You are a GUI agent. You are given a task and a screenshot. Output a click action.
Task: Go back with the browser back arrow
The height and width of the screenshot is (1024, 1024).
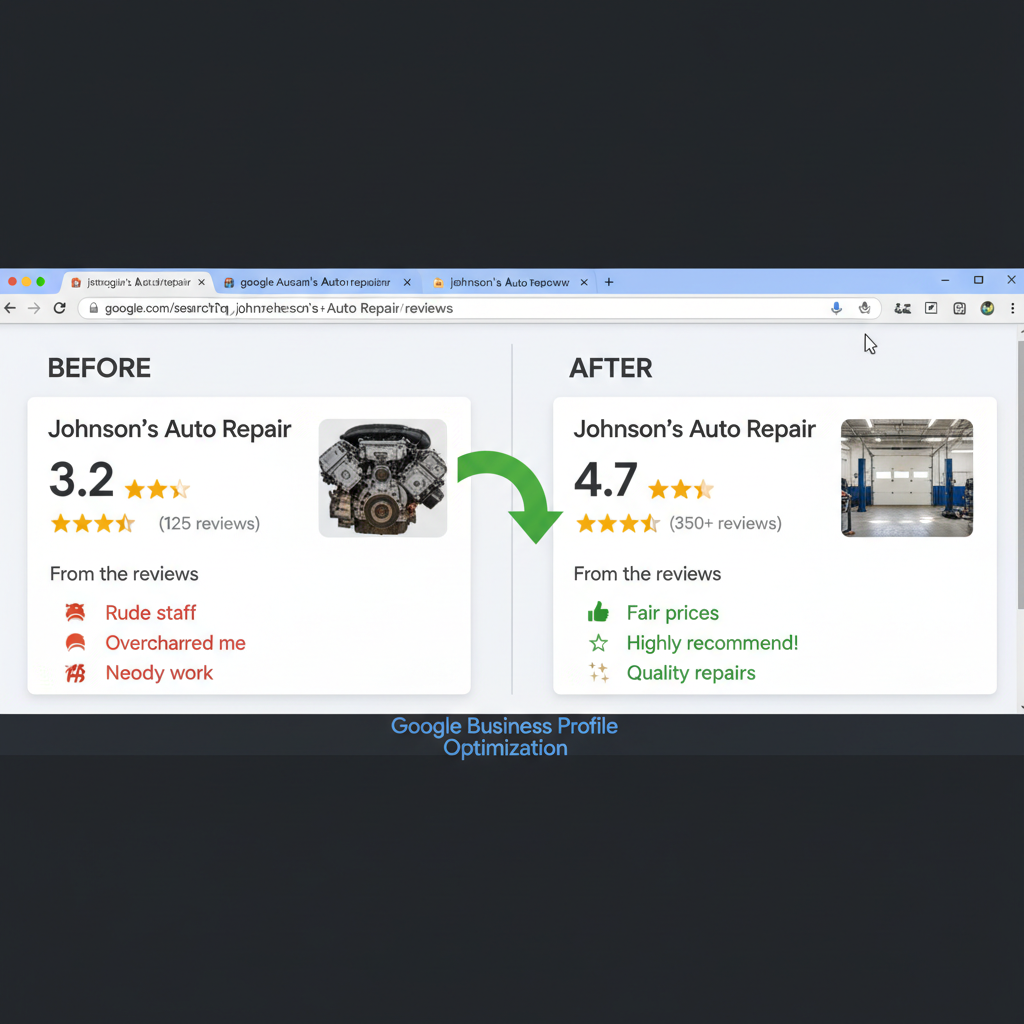click(10, 308)
